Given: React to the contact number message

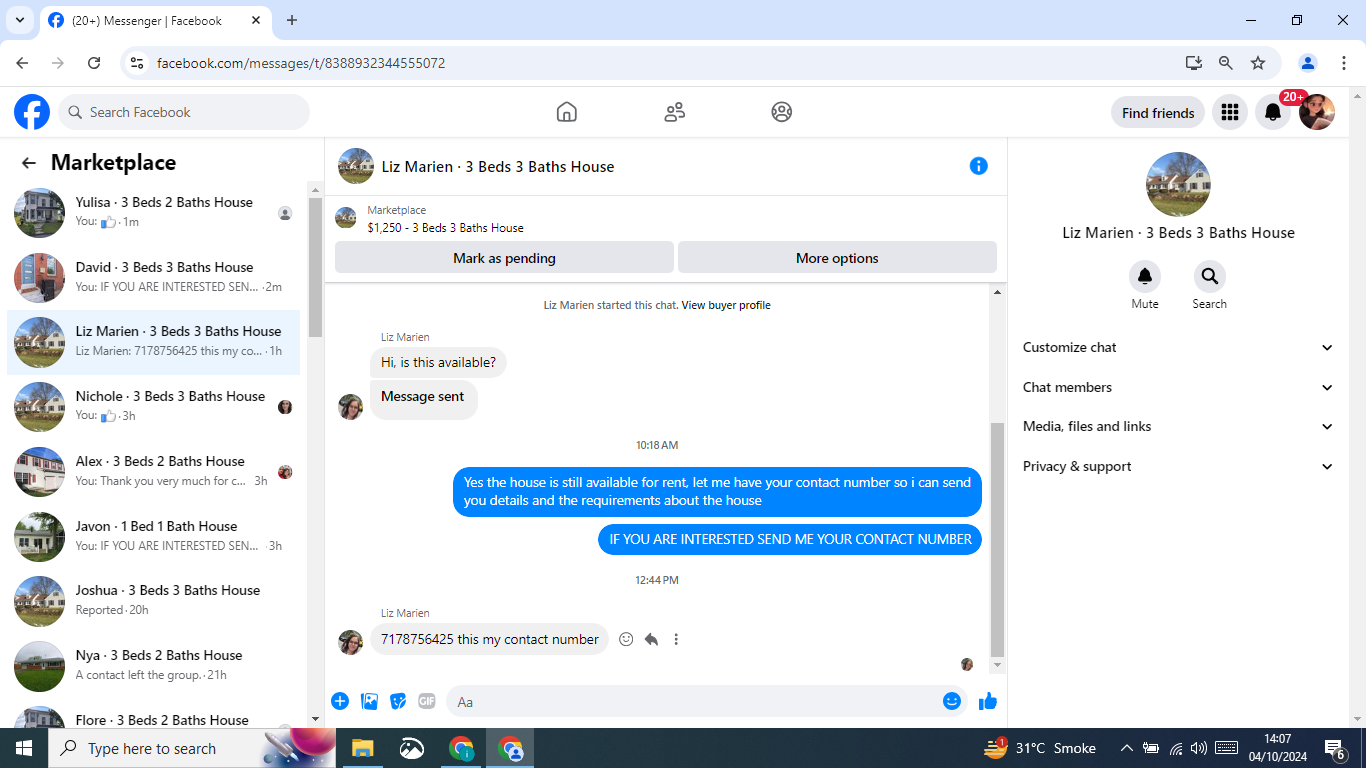Looking at the screenshot, I should click(x=626, y=639).
